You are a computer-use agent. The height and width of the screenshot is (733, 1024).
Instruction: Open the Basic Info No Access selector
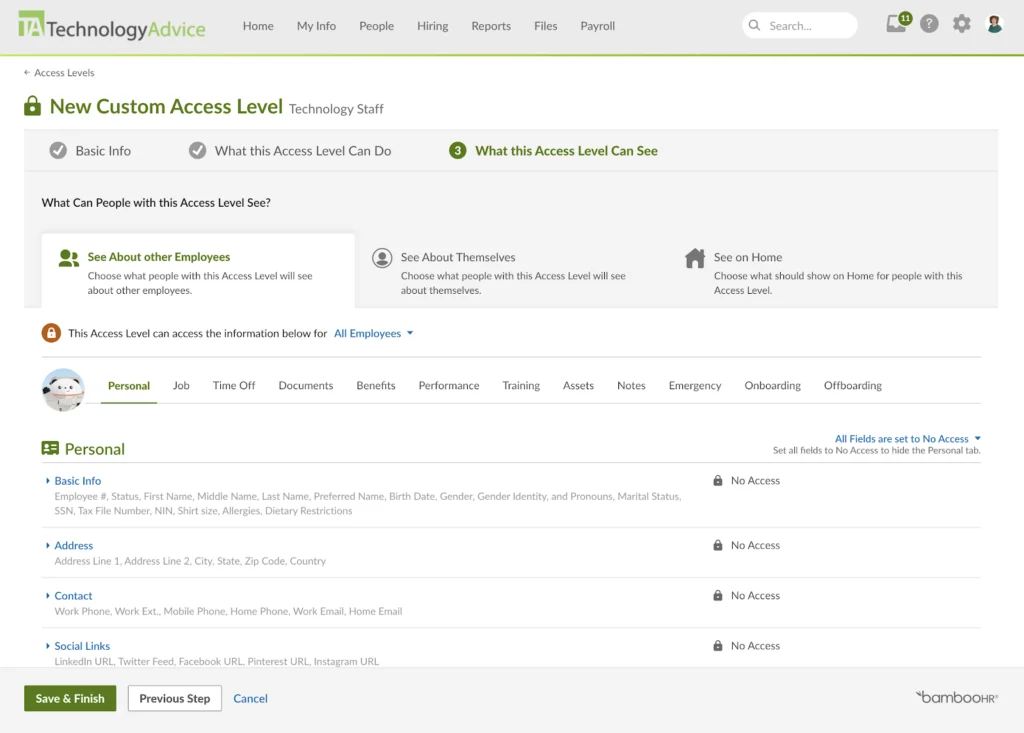coord(746,480)
